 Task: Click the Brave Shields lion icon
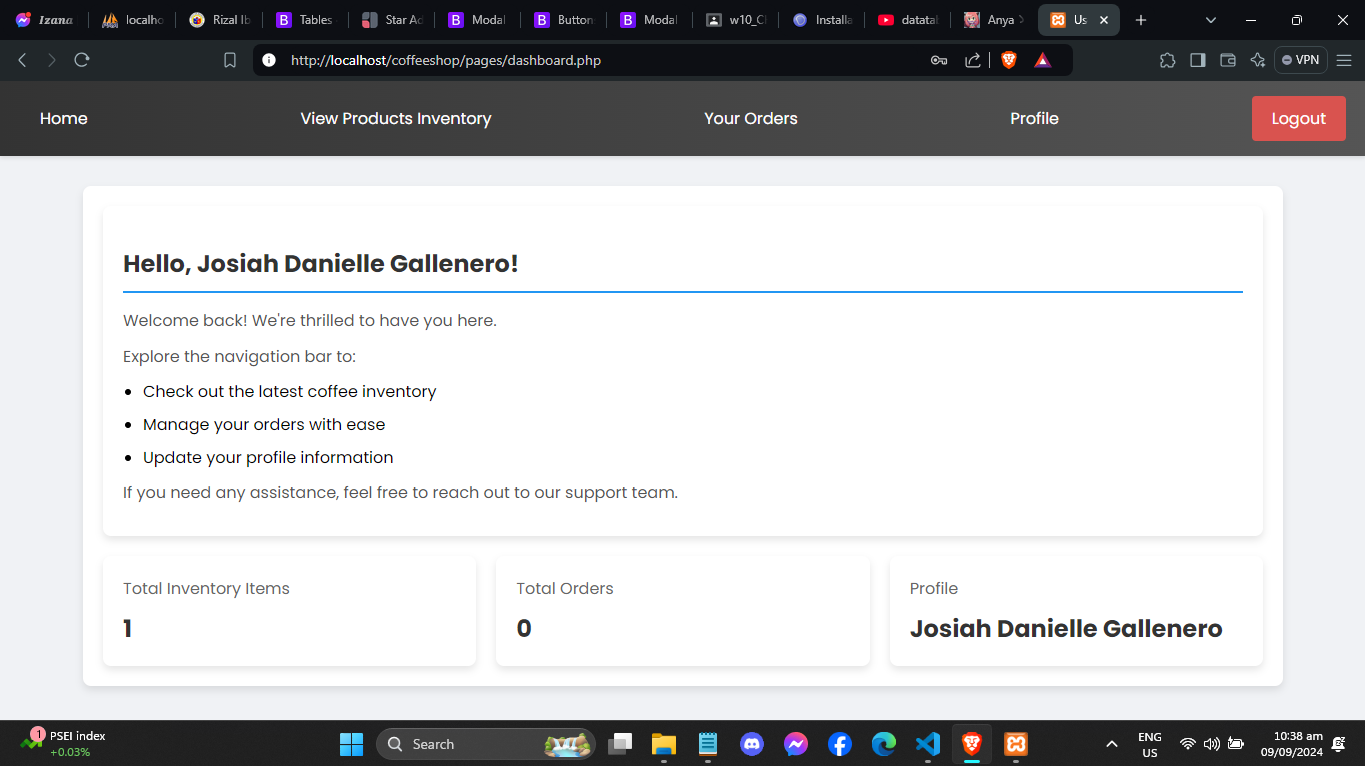1008,60
